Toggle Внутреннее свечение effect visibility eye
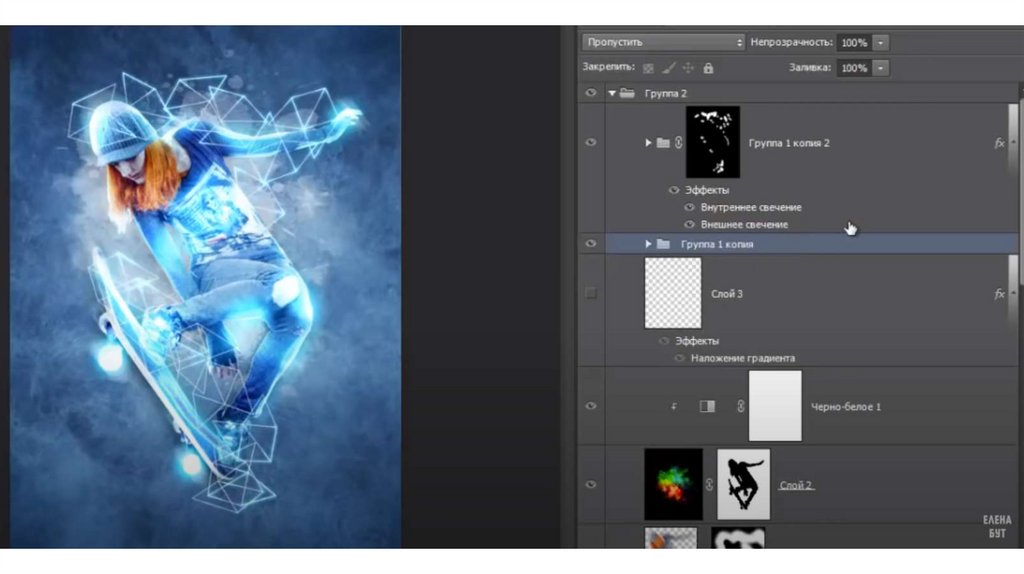 point(689,207)
